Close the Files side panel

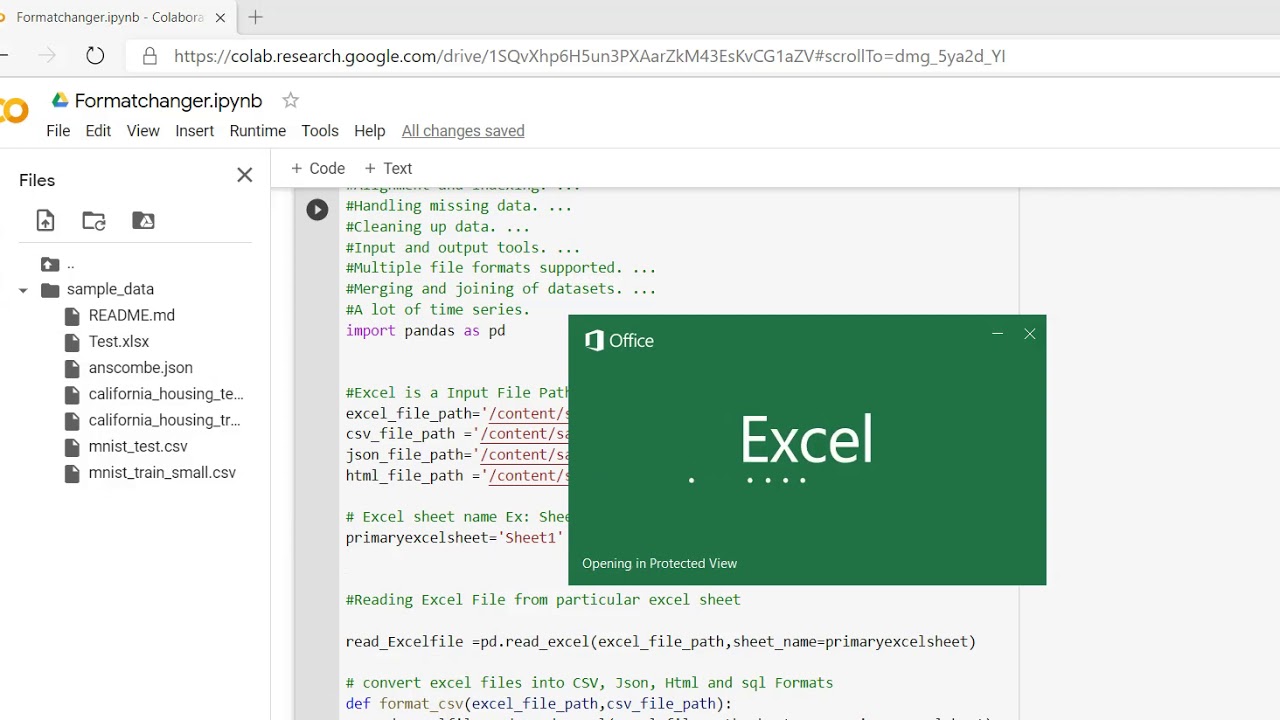244,175
